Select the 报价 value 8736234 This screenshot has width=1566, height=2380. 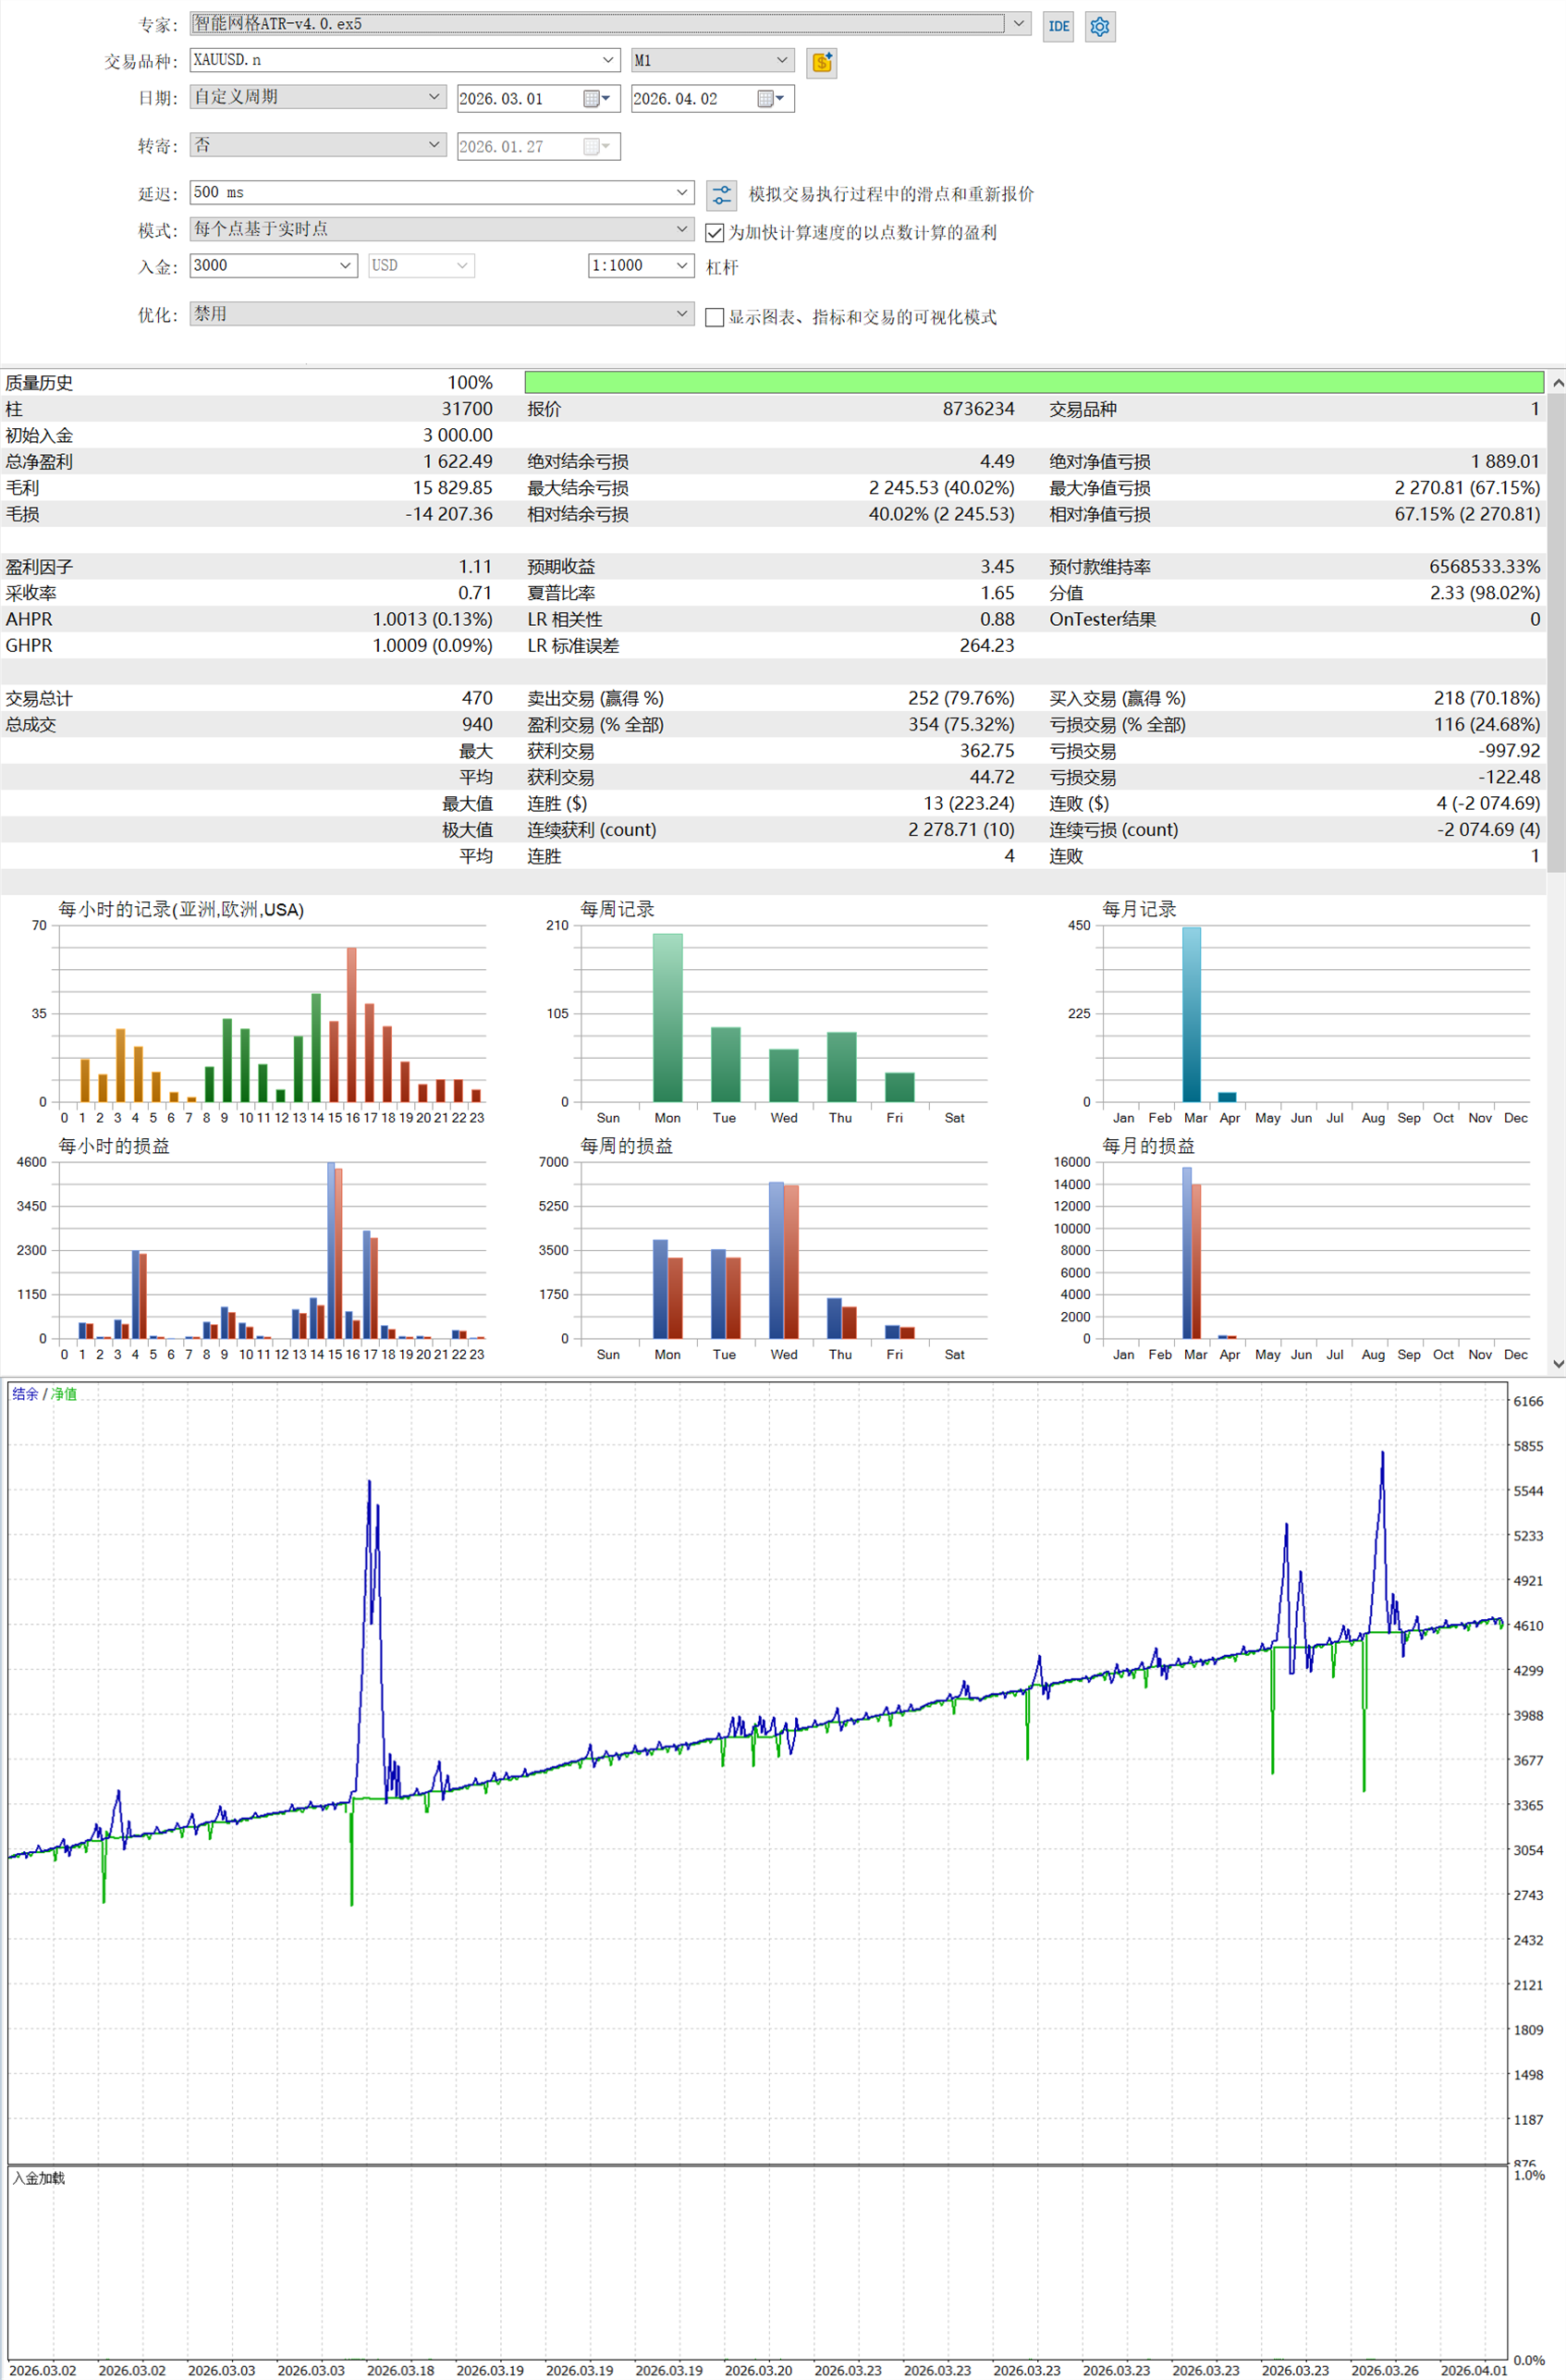click(978, 409)
